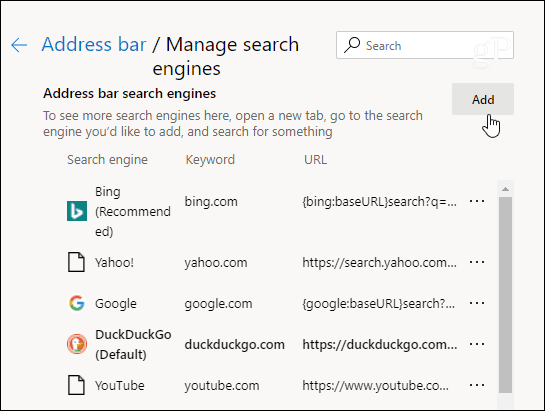
Task: Select the DuckDuckGo (Default) engine name
Action: 133,344
